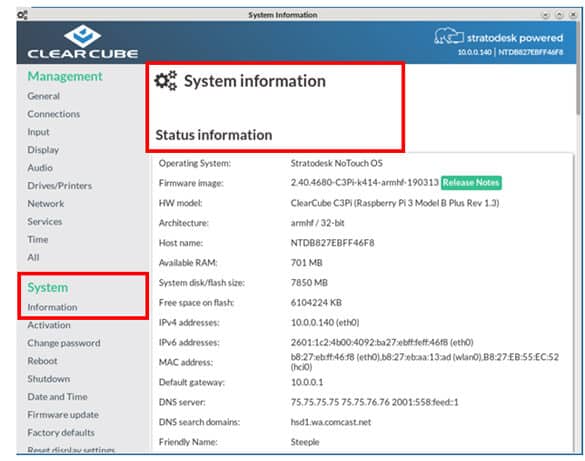Maximize the System Information window
Image resolution: width=585 pixels, height=461 pixels.
point(559,15)
